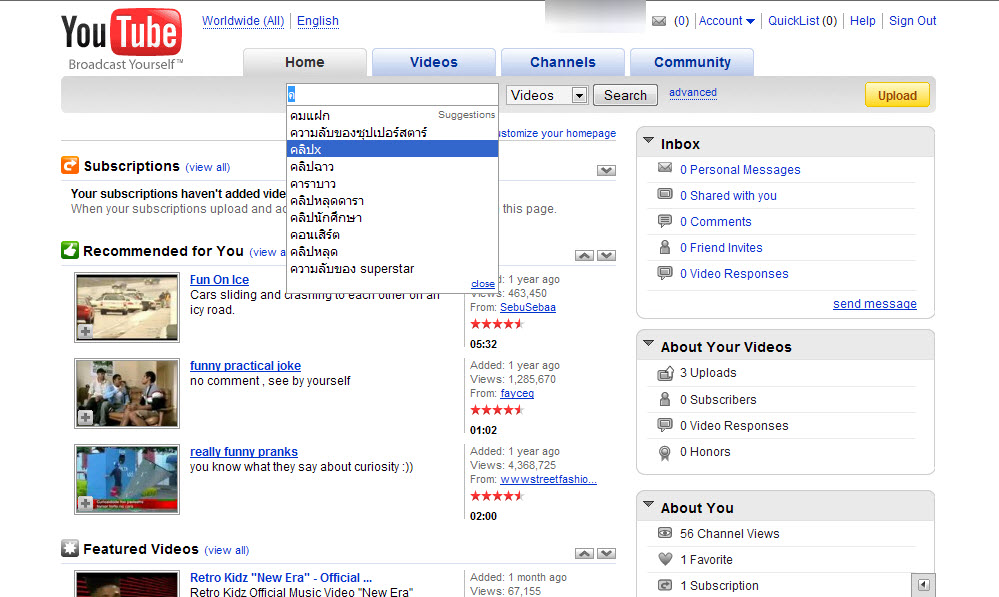The image size is (999, 597).
Task: Click view all next to Subscriptions
Action: (x=208, y=168)
